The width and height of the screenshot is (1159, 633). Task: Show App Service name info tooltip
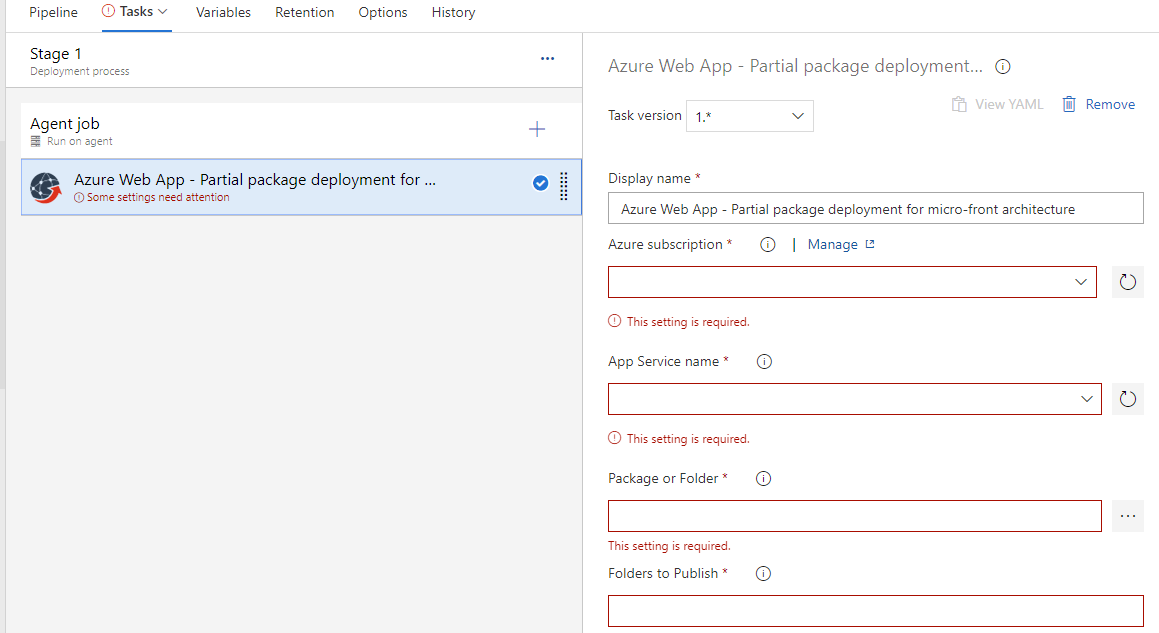764,362
